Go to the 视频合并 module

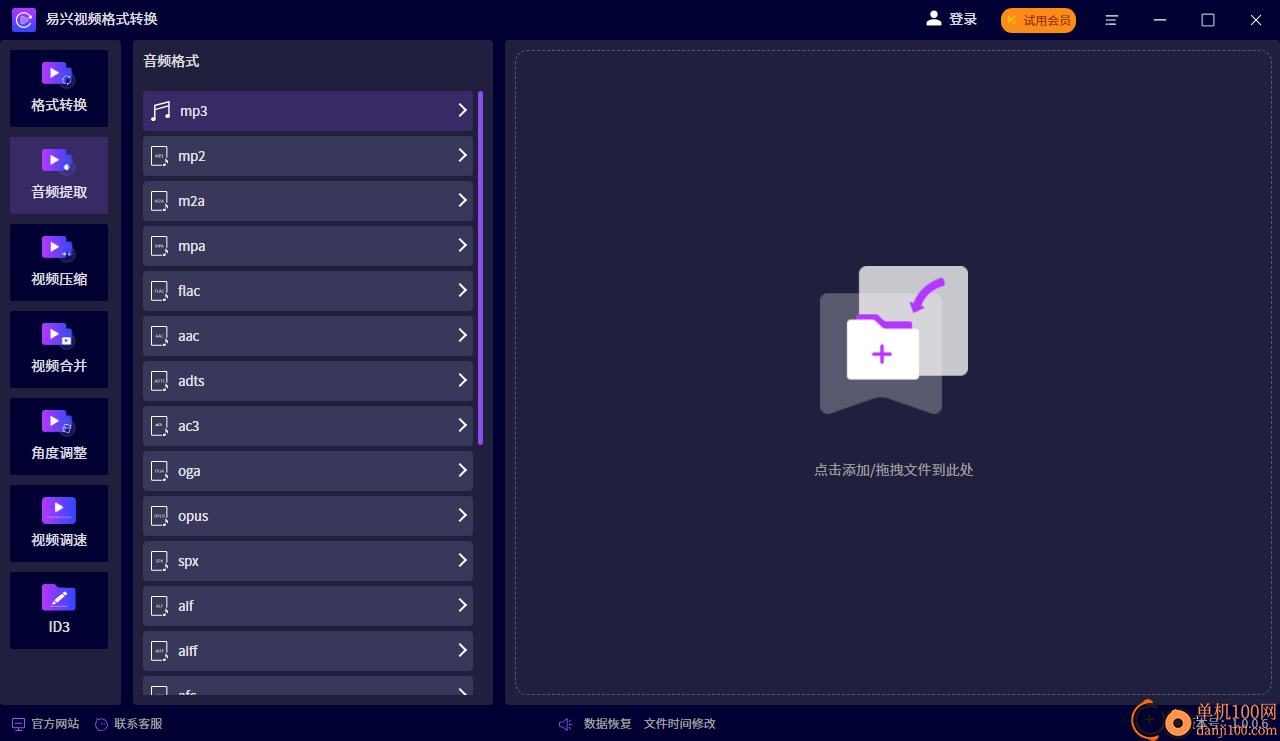point(59,349)
